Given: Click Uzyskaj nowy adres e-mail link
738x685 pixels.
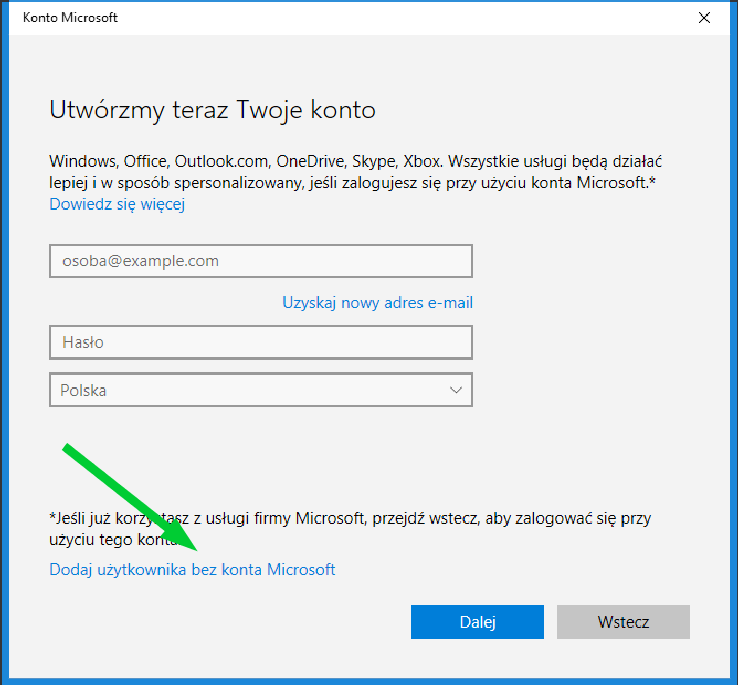Looking at the screenshot, I should tap(377, 303).
